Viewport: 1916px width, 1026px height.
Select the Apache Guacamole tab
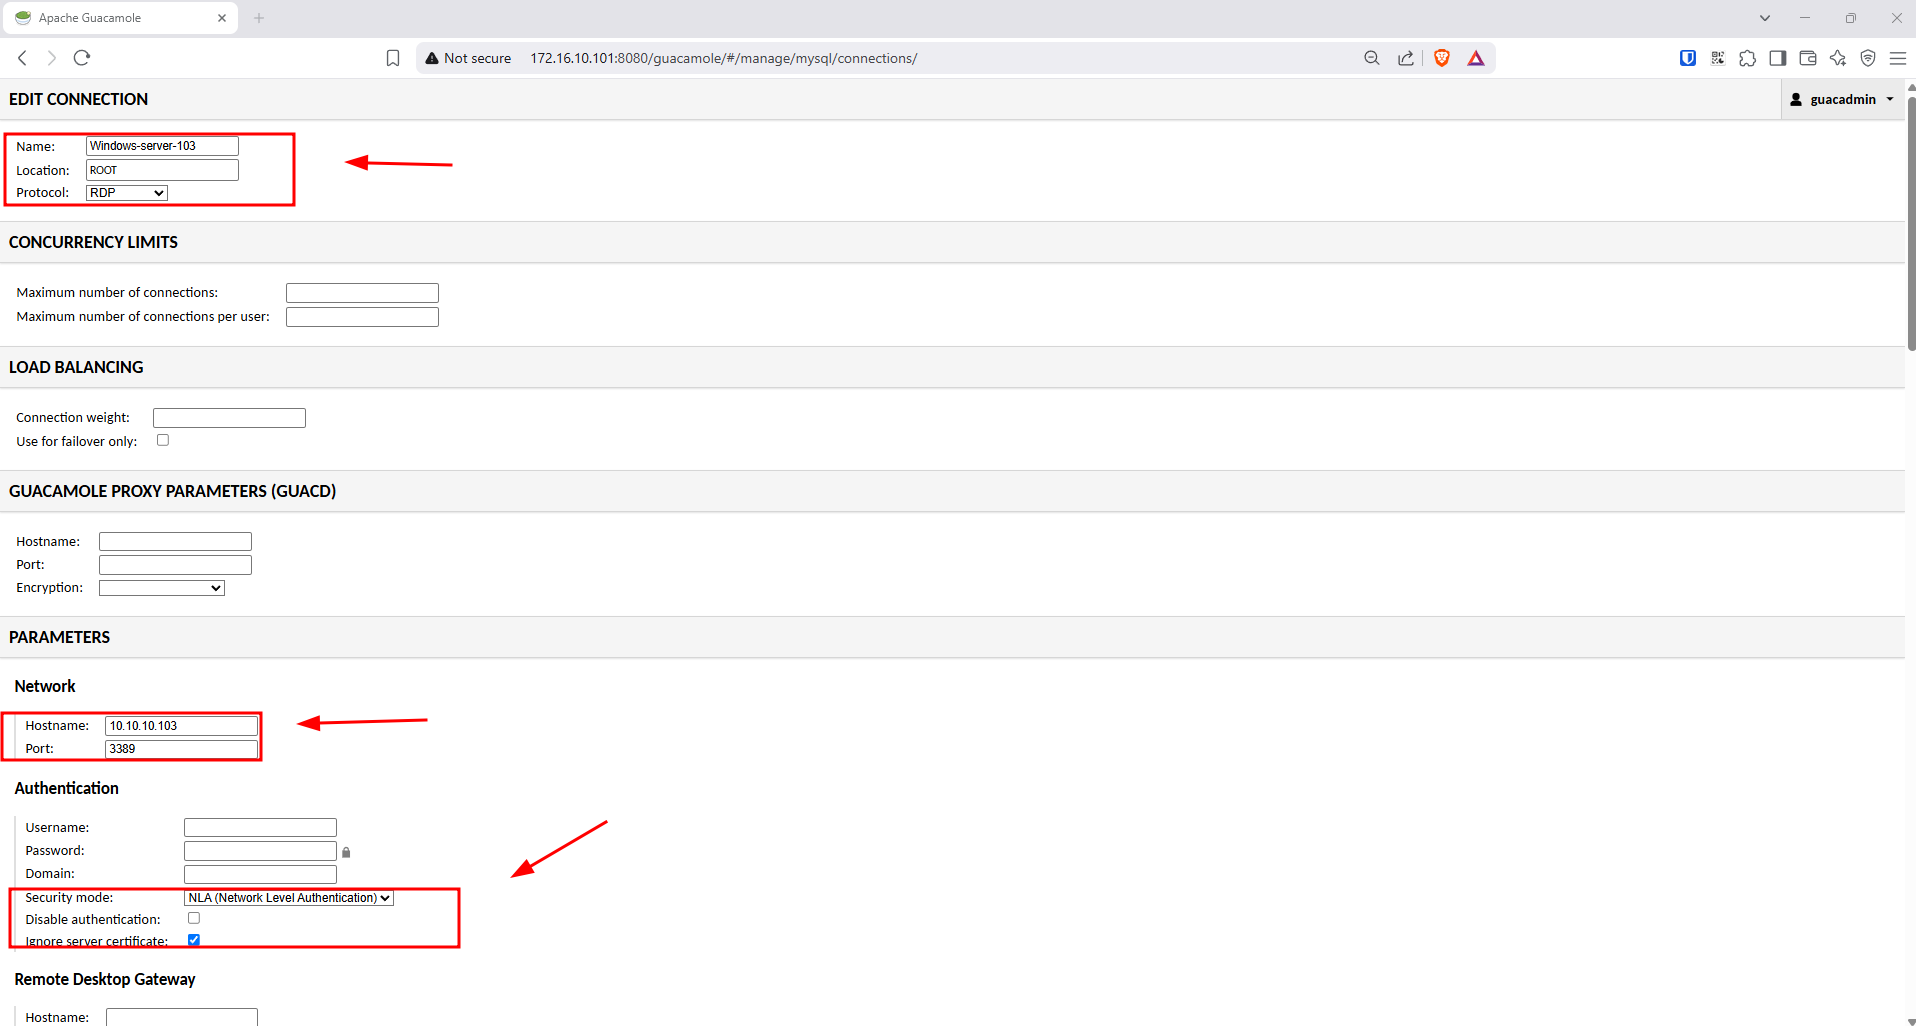click(120, 18)
